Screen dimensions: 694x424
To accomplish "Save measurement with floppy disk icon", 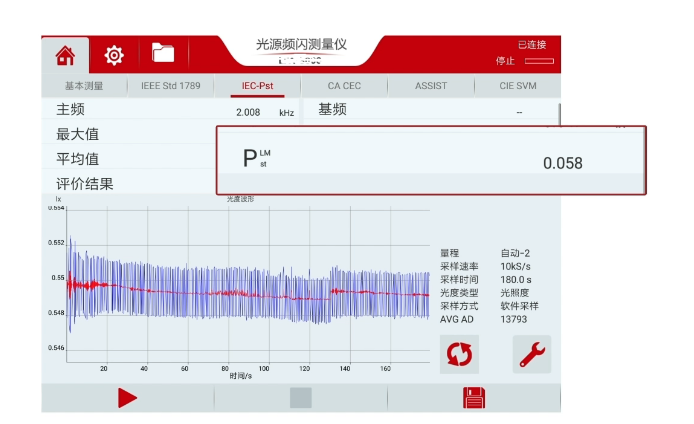I will [474, 397].
